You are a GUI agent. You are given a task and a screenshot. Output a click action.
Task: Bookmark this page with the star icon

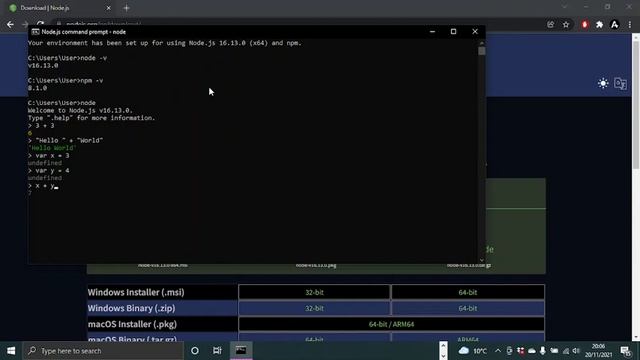(566, 24)
